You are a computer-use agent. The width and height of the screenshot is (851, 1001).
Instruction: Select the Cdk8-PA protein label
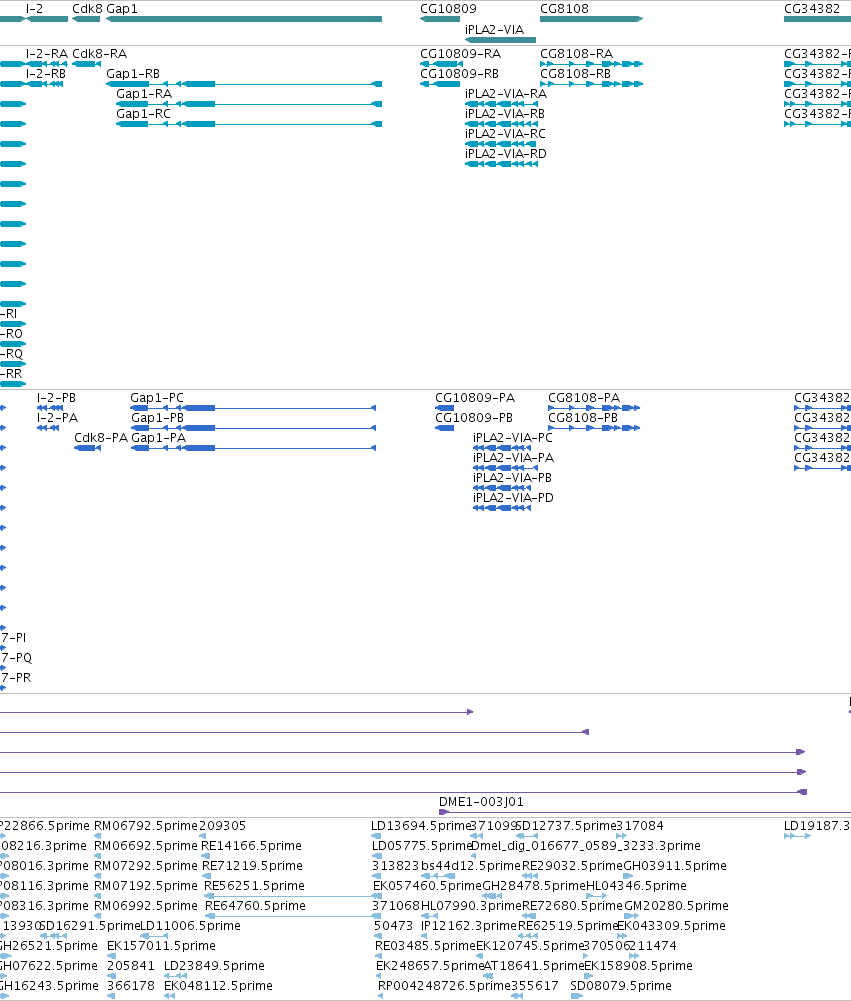(x=101, y=438)
